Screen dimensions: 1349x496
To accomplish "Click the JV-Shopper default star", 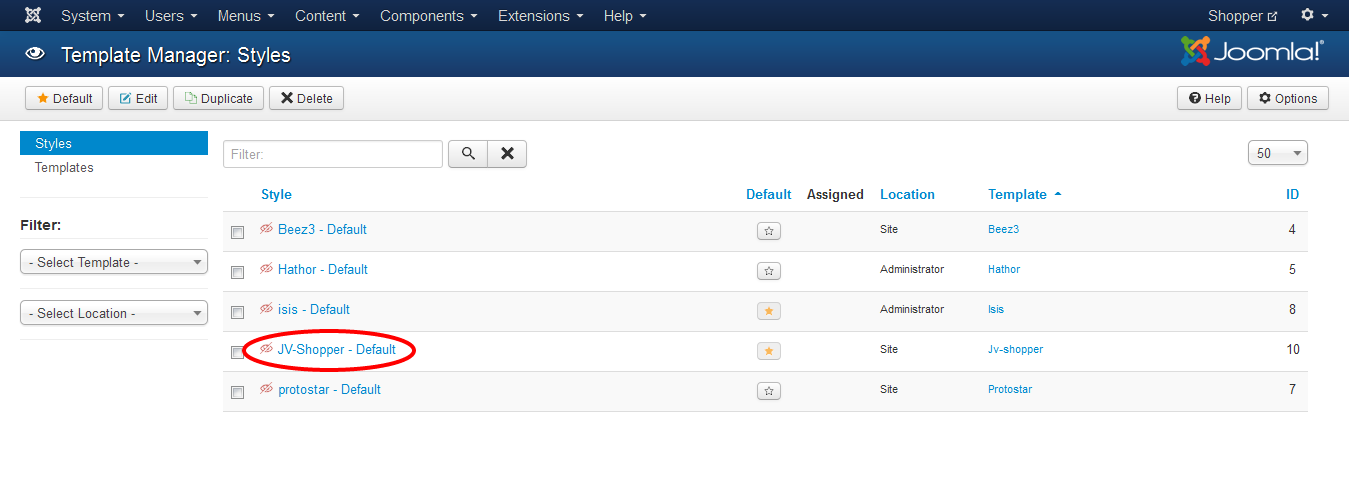I will coord(768,351).
